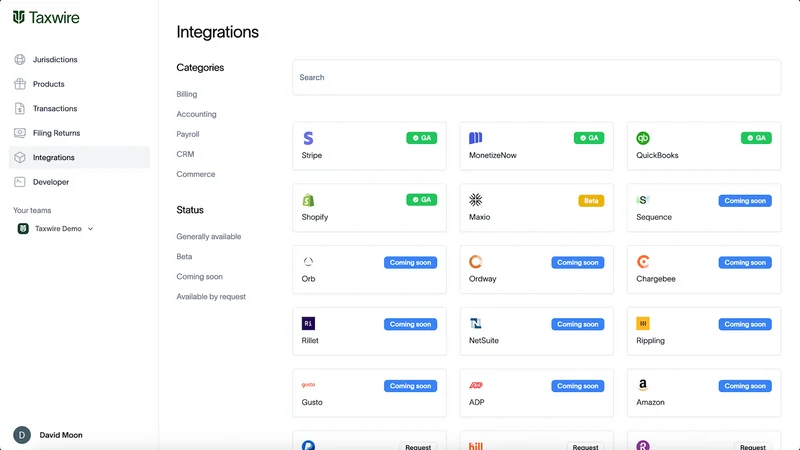Screen dimensions: 800x450
Task: Click the Amazon logo icon
Action: pos(643,385)
